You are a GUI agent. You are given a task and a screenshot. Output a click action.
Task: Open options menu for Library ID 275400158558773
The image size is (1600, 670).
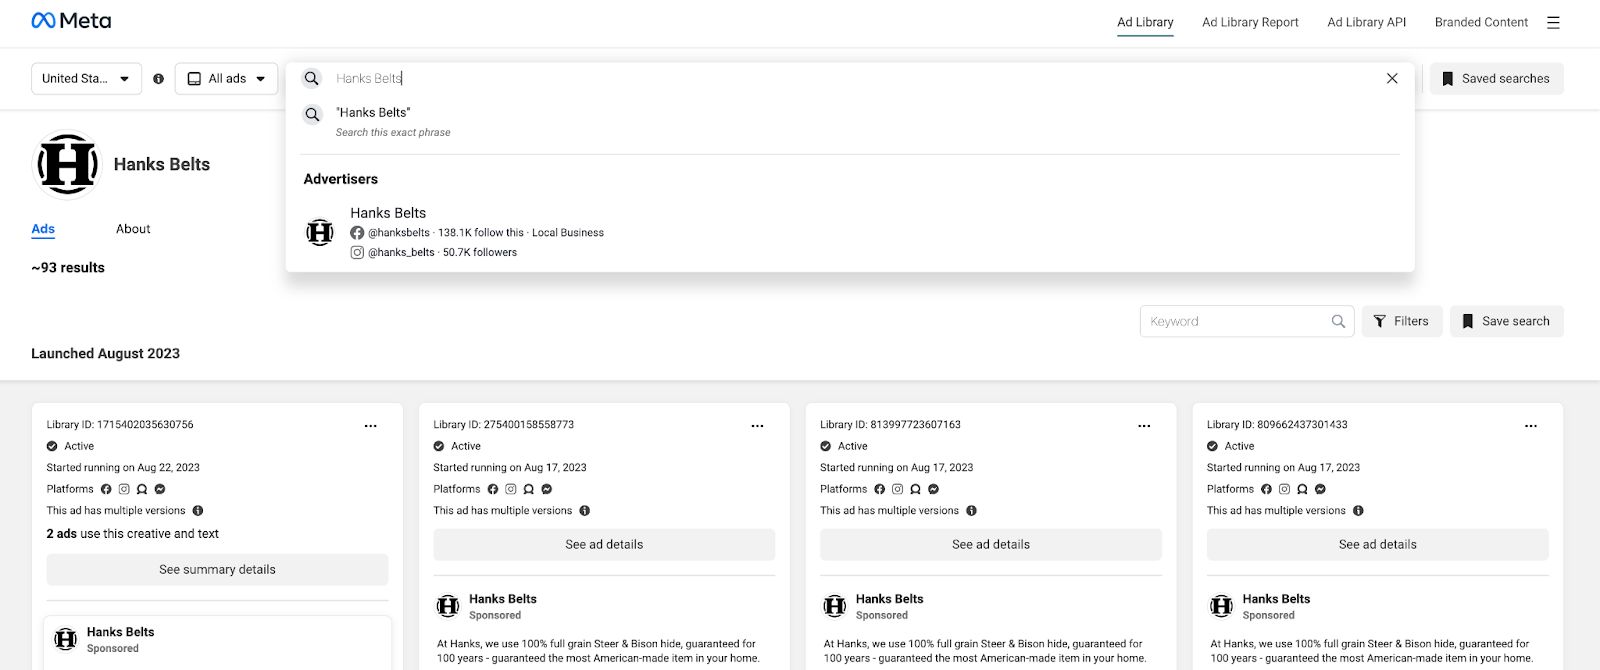point(758,426)
